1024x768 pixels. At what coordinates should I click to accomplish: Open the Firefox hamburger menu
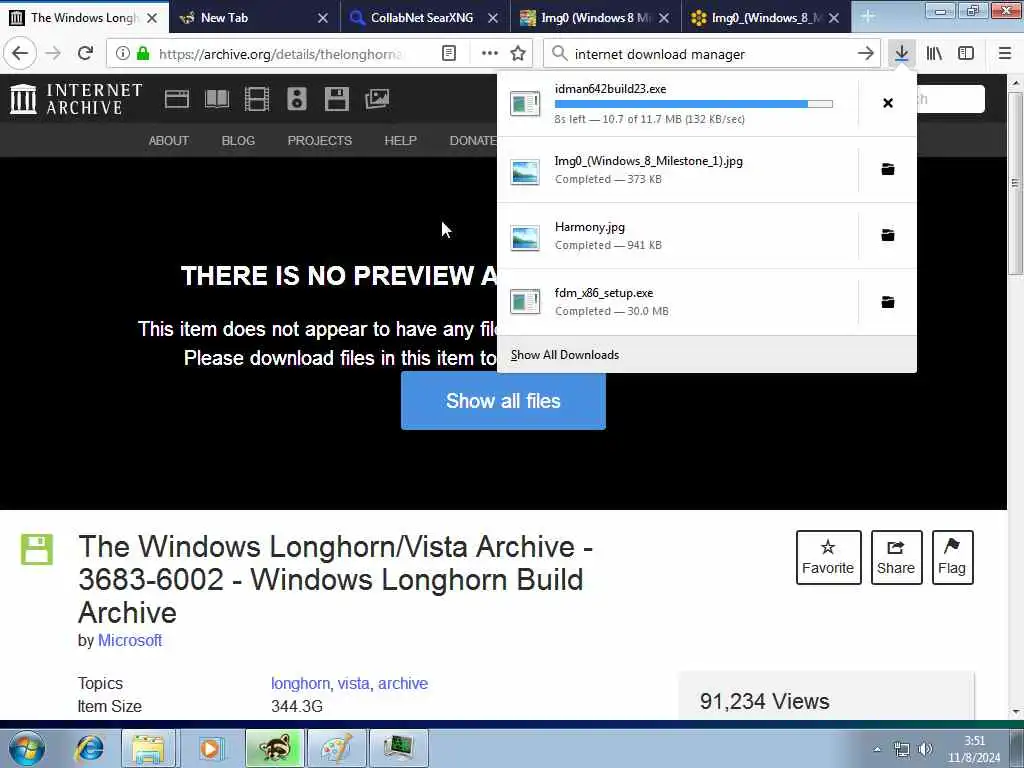(1004, 54)
